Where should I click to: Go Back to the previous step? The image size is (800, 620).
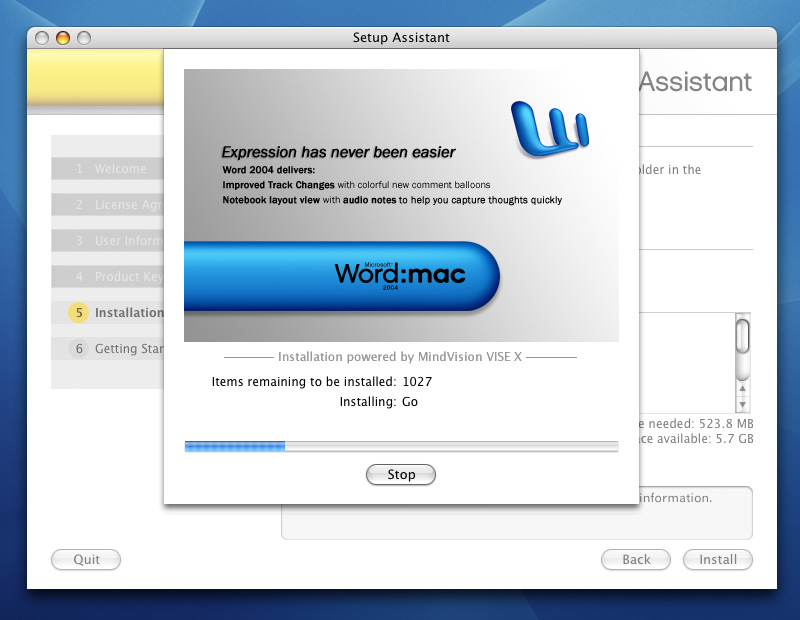(x=636, y=559)
